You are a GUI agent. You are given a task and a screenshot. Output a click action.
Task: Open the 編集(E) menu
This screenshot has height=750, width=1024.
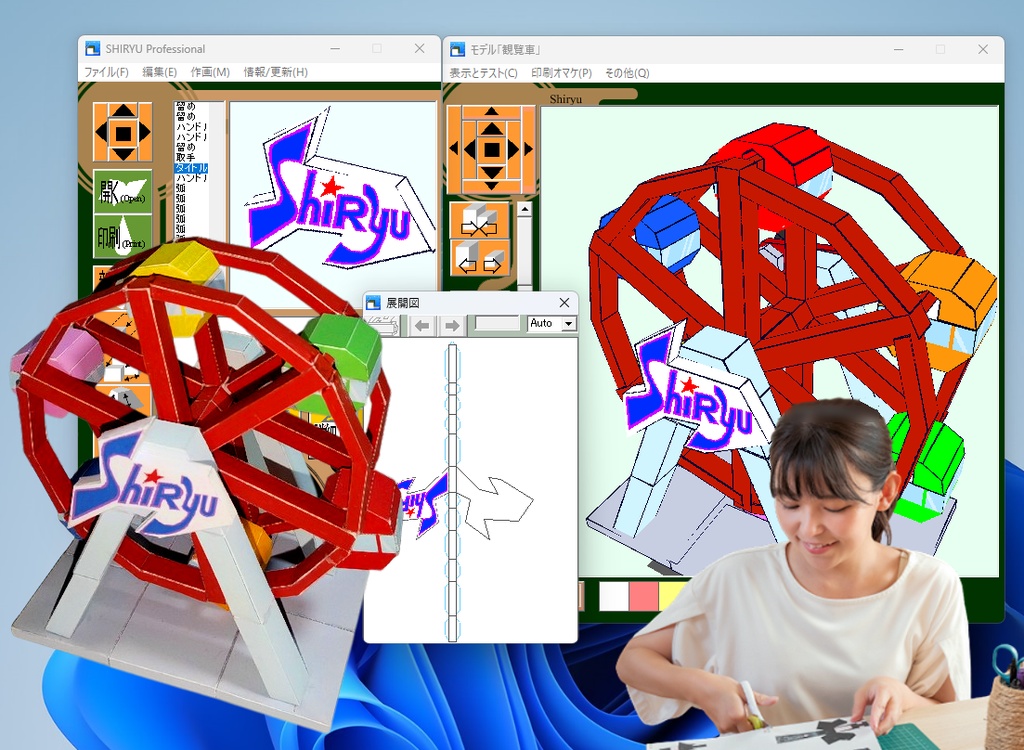[x=159, y=72]
